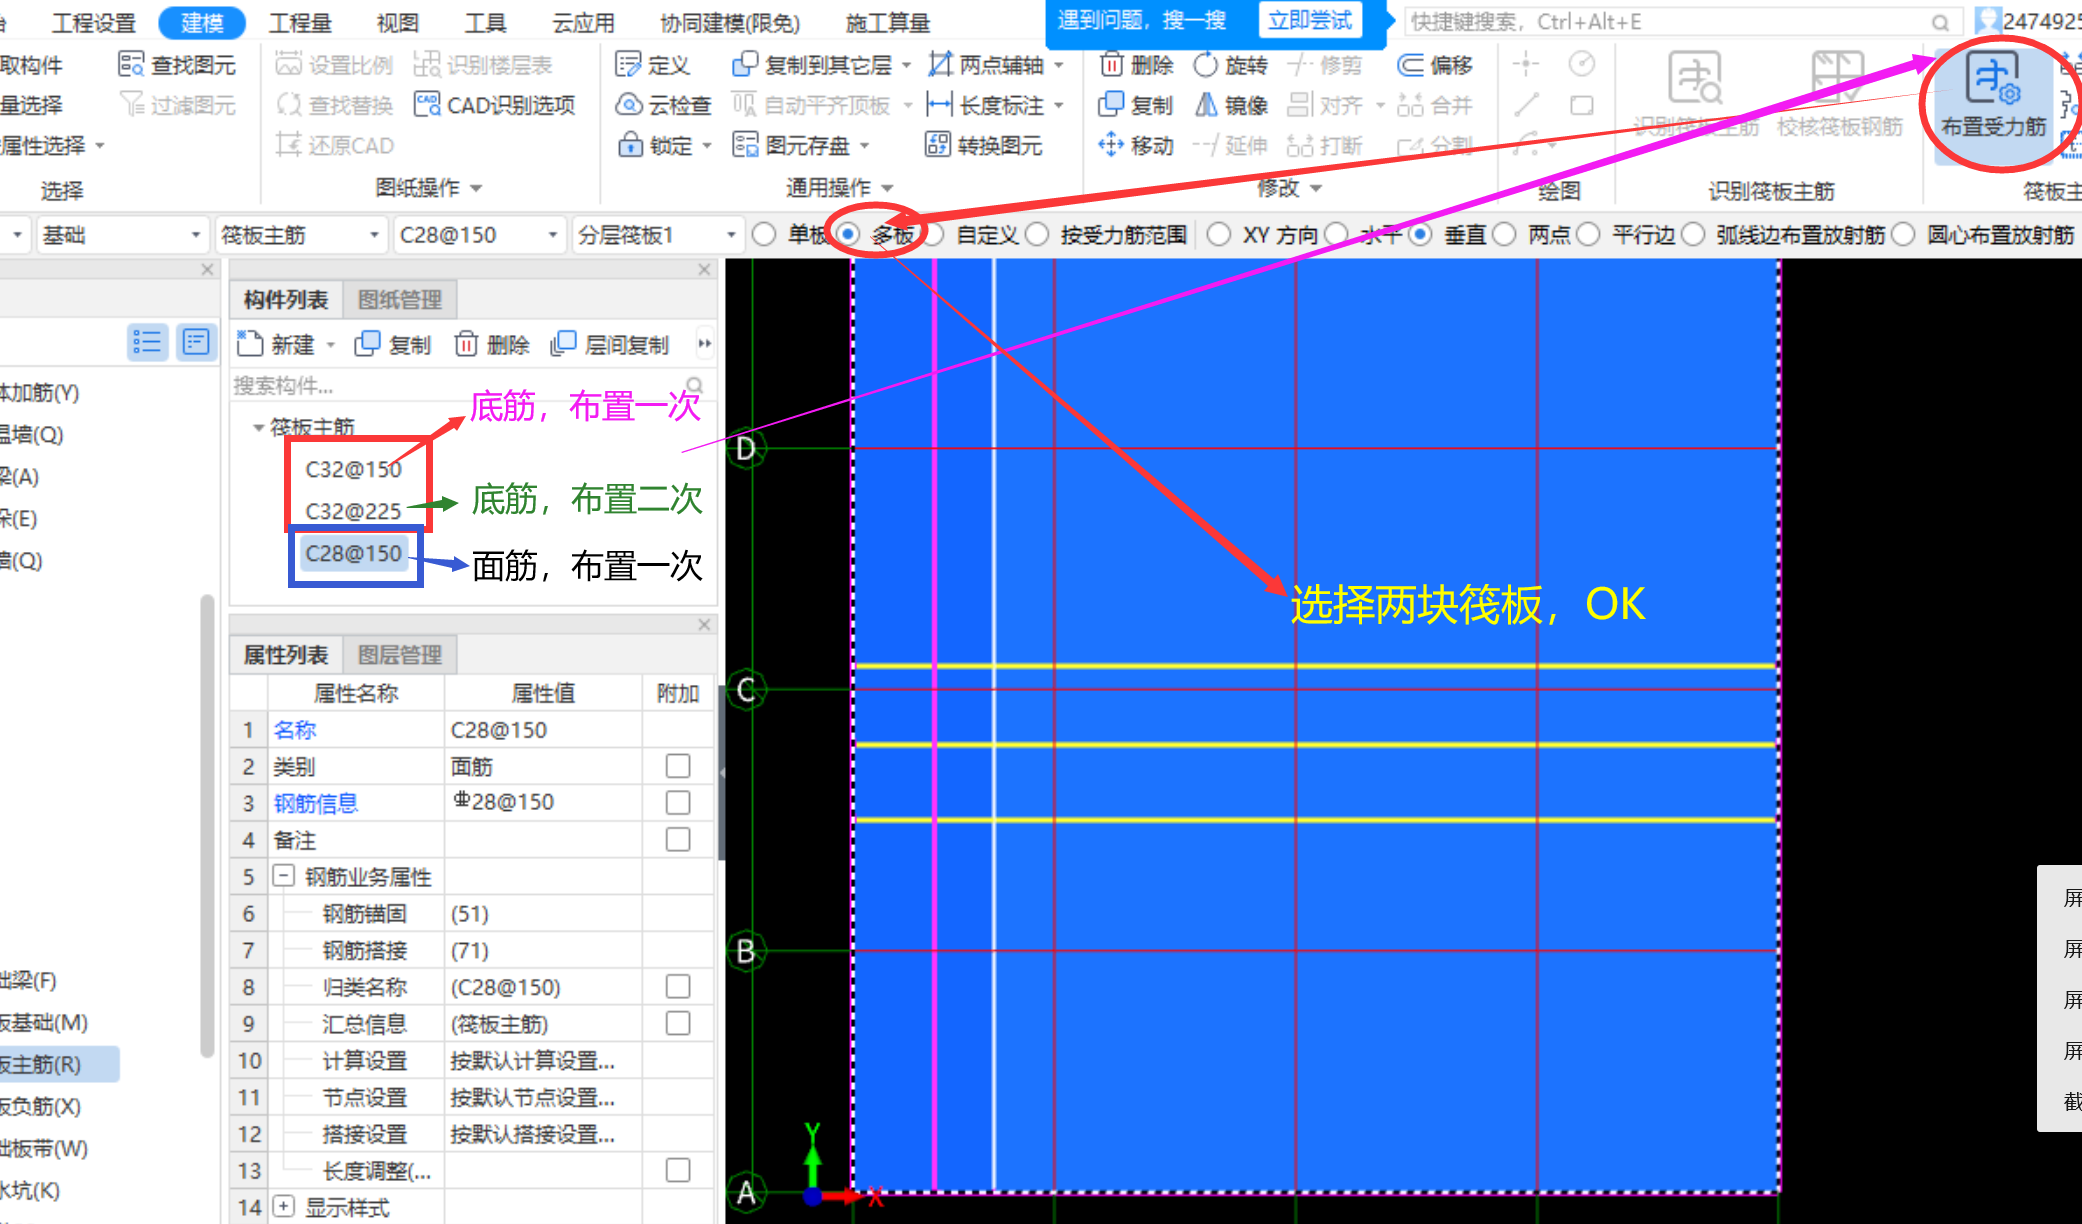Open CAD识别选项
The height and width of the screenshot is (1224, 2082).
click(x=495, y=105)
